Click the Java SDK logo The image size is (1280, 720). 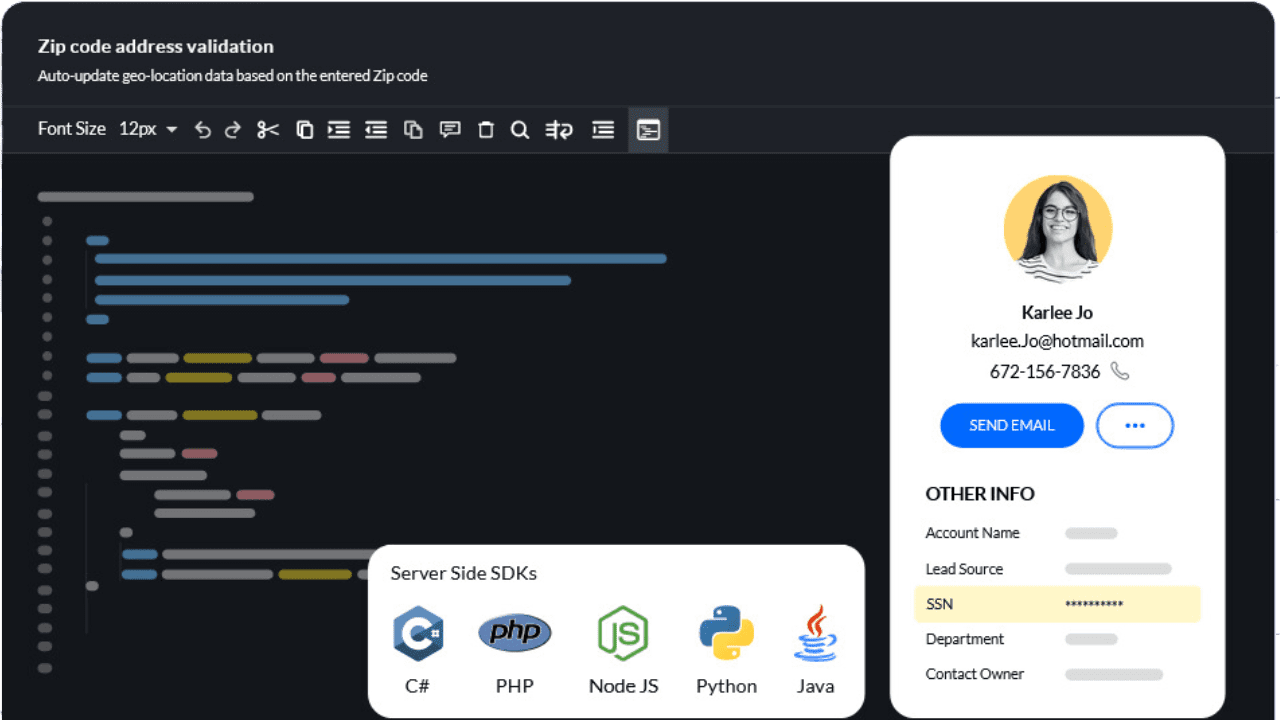coord(816,633)
